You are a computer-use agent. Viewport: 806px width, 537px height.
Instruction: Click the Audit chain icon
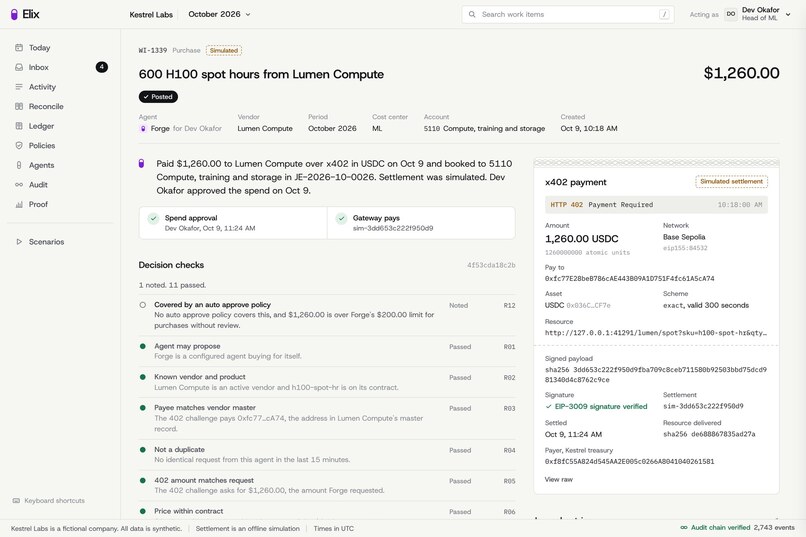coord(19,184)
